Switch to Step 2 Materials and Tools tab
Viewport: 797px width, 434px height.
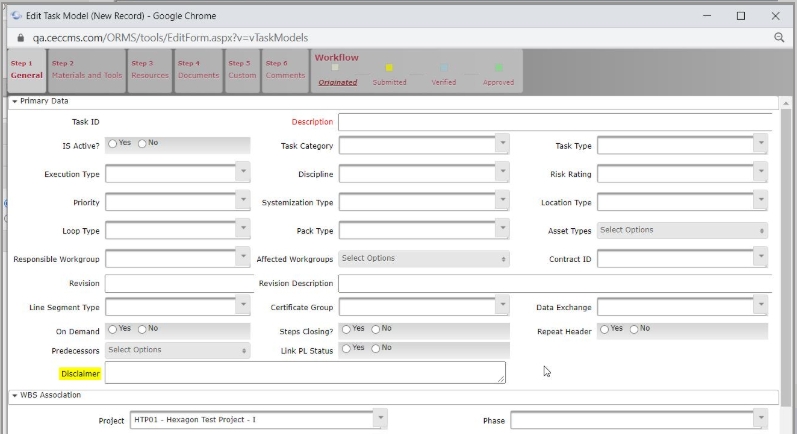coord(86,70)
